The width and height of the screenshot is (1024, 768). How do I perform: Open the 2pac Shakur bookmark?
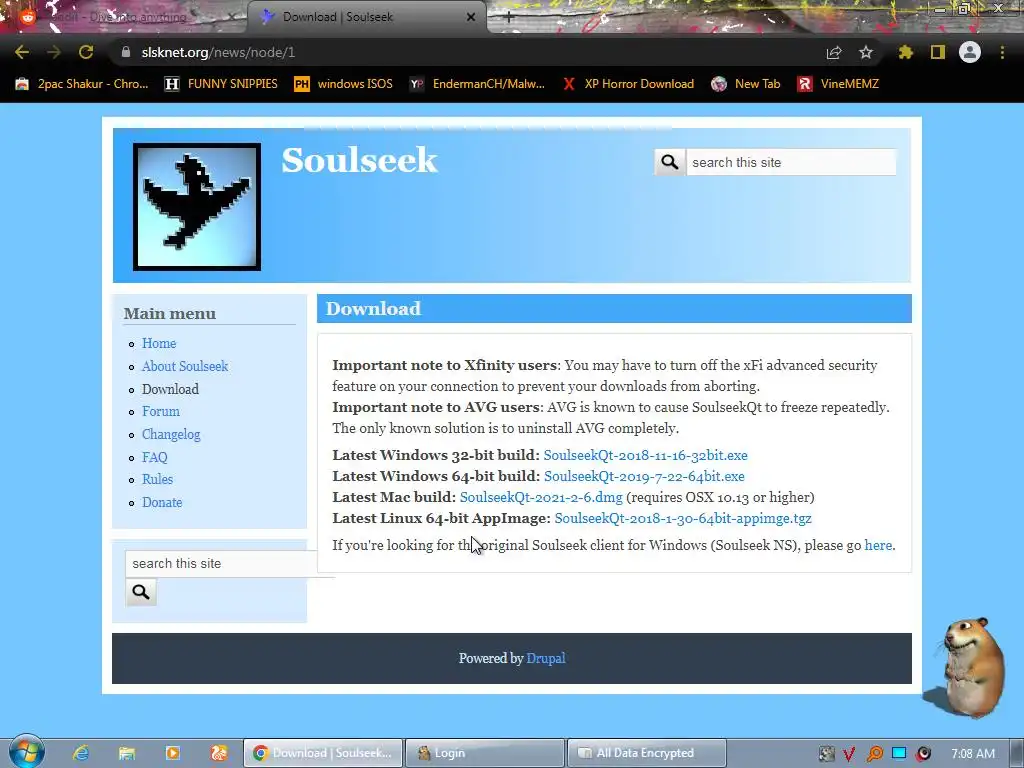tap(82, 84)
